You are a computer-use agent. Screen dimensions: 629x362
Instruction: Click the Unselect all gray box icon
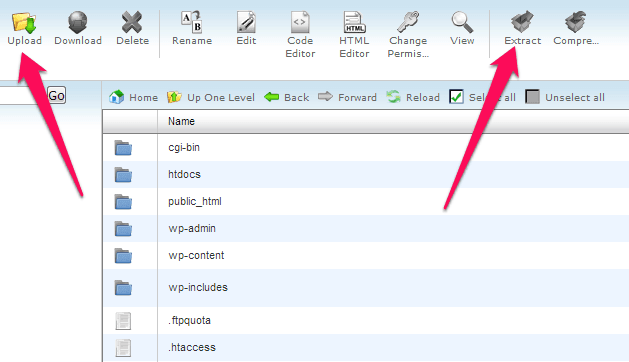point(532,97)
